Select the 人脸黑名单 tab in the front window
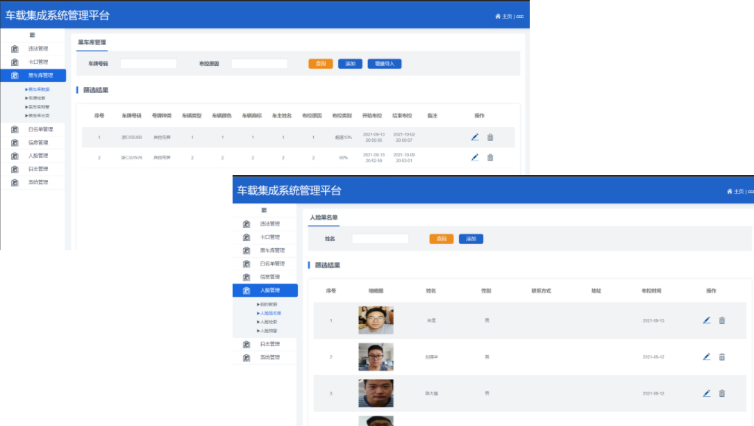 [323, 217]
